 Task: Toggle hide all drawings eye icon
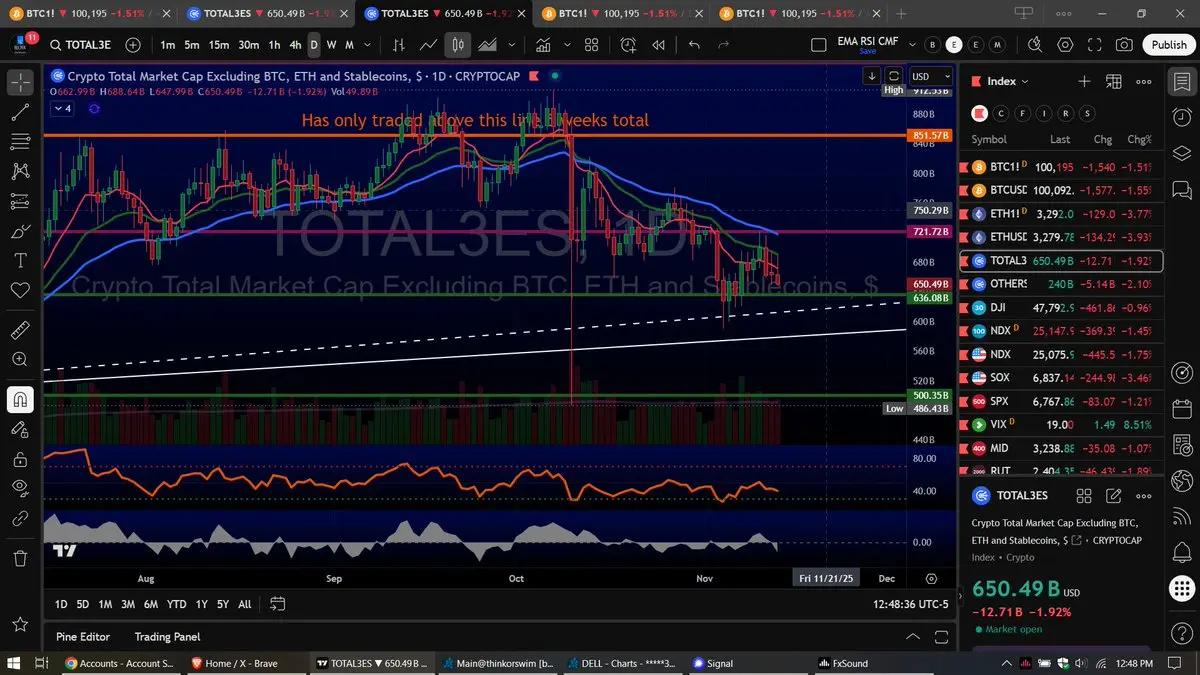click(x=19, y=488)
